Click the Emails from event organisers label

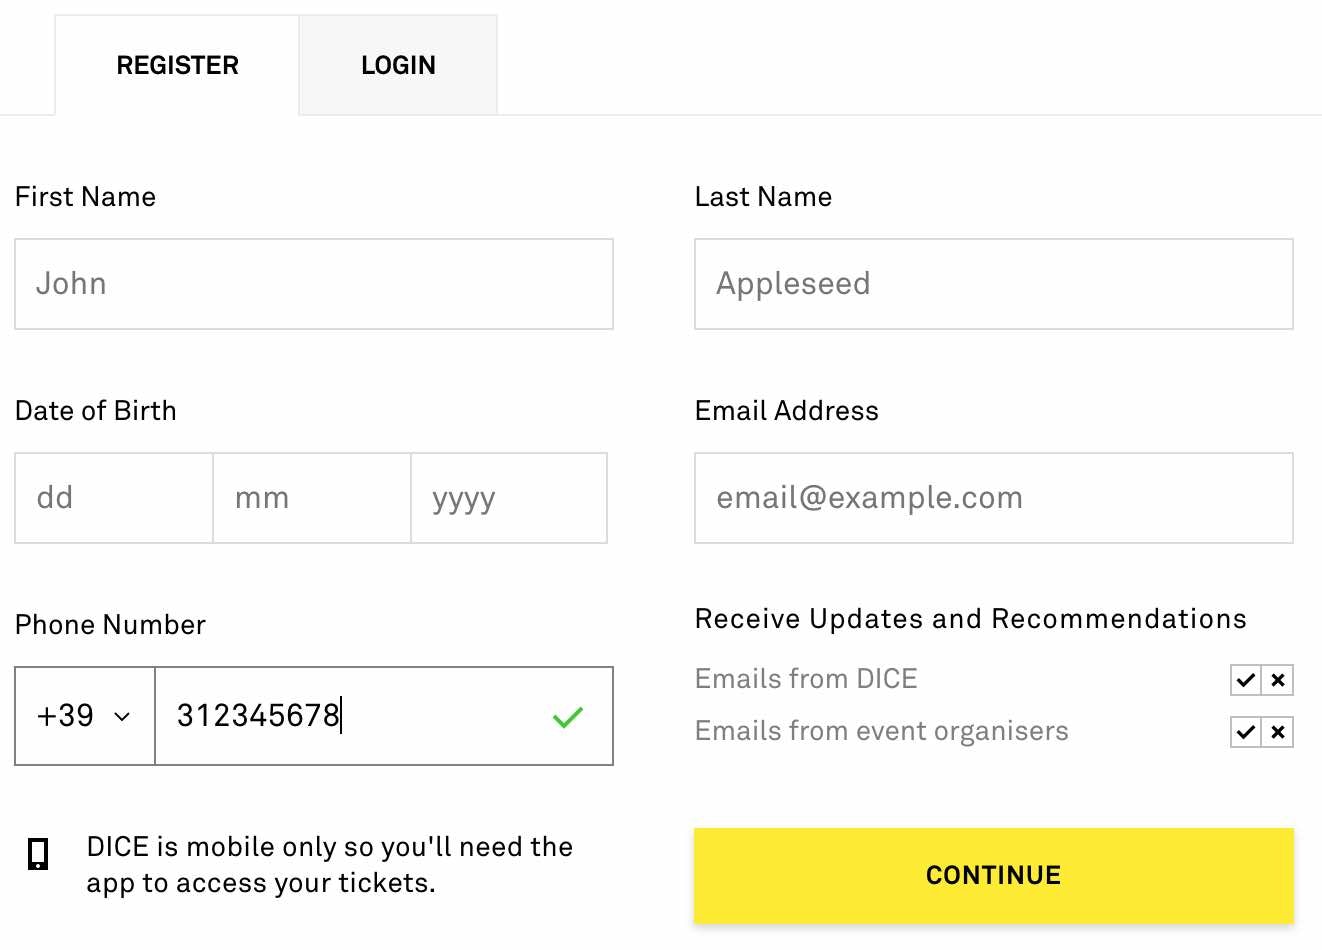[881, 731]
